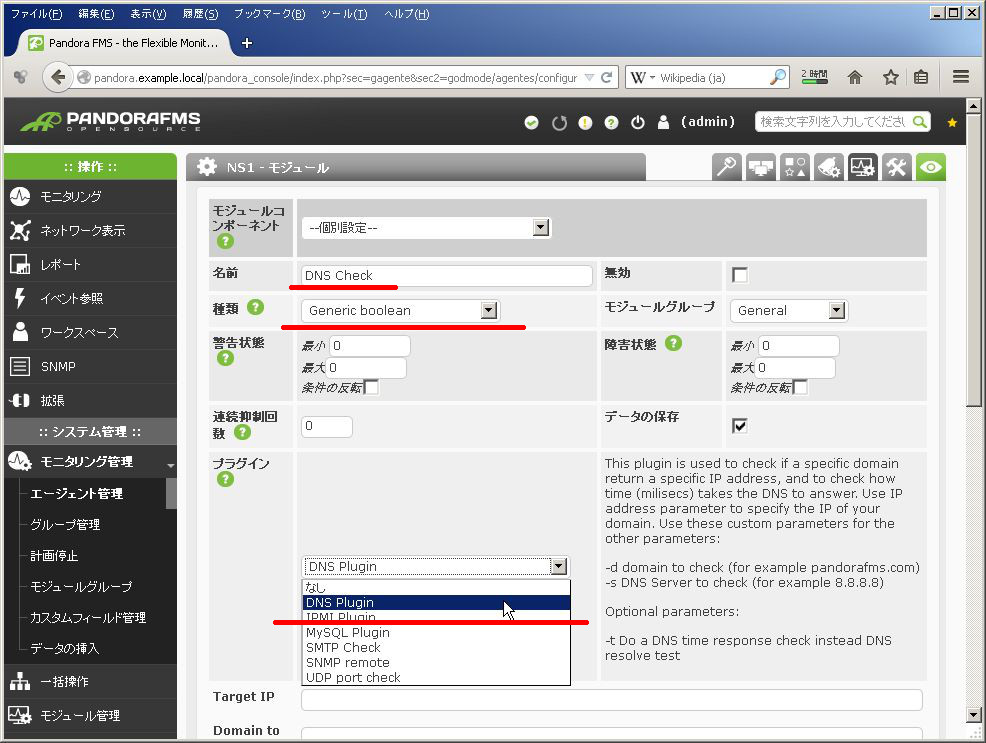
Task: Click help icon under 警告状態 label
Action: coord(225,358)
